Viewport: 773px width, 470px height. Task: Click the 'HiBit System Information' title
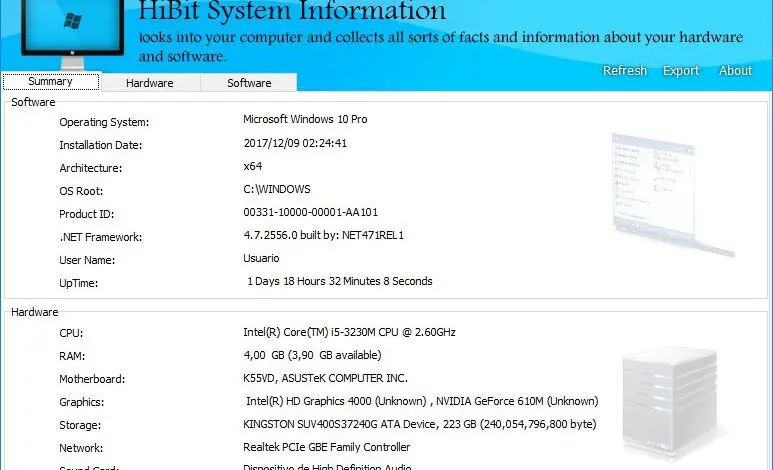click(x=292, y=11)
